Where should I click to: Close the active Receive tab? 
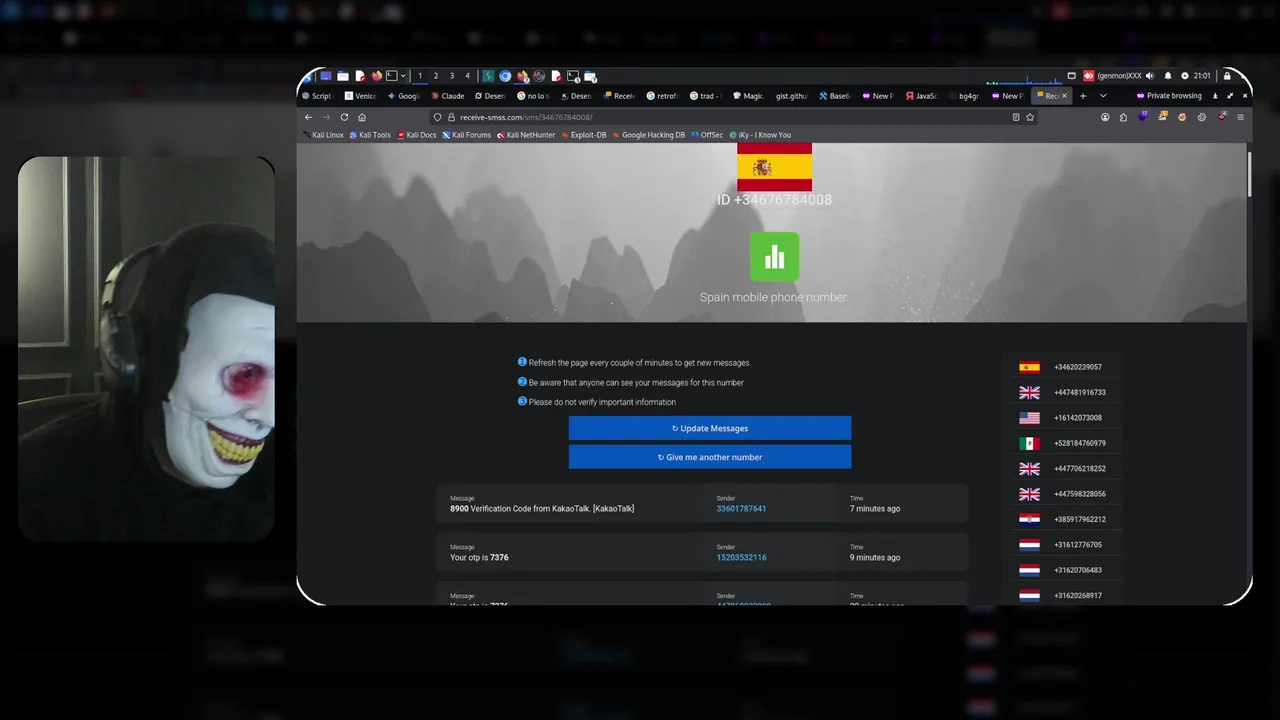(1064, 96)
